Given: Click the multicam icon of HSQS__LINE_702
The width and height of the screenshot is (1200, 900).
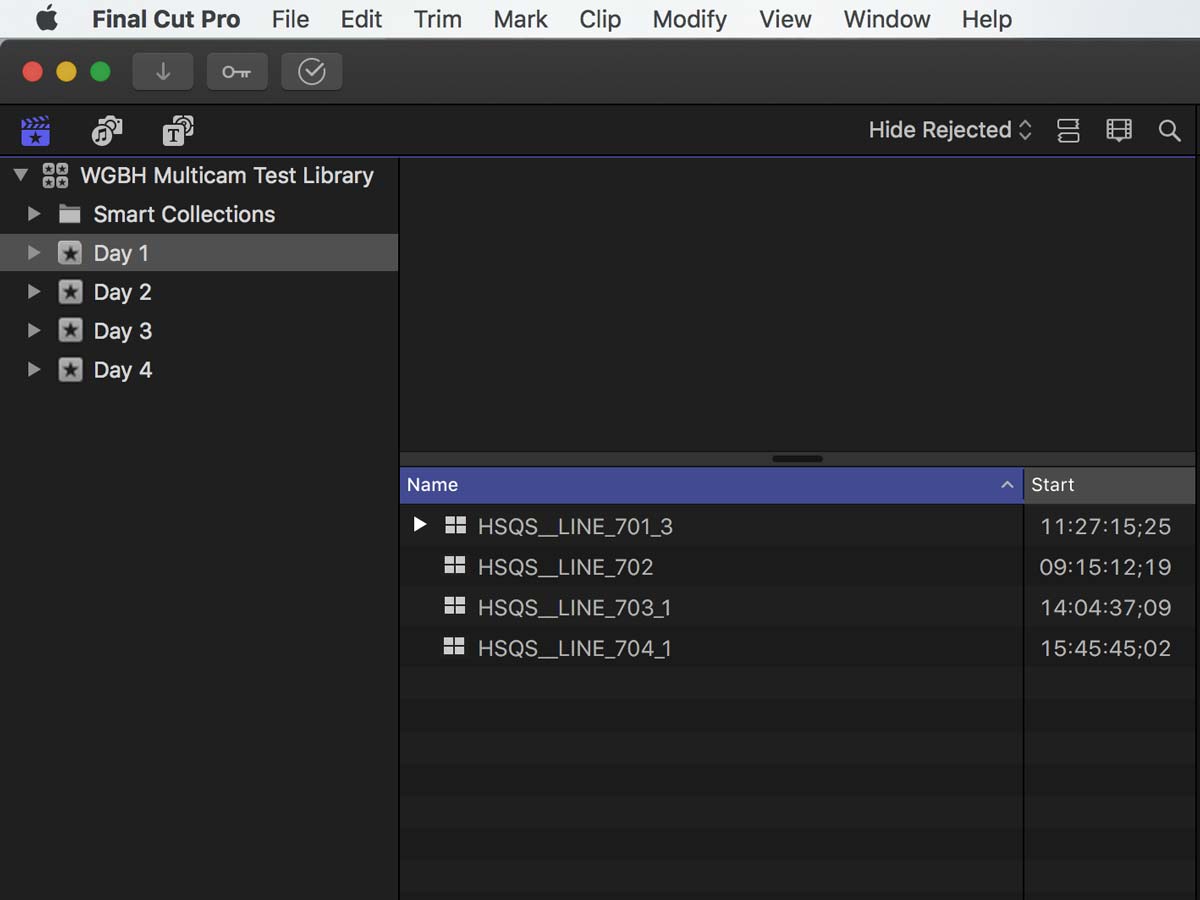Looking at the screenshot, I should click(455, 566).
